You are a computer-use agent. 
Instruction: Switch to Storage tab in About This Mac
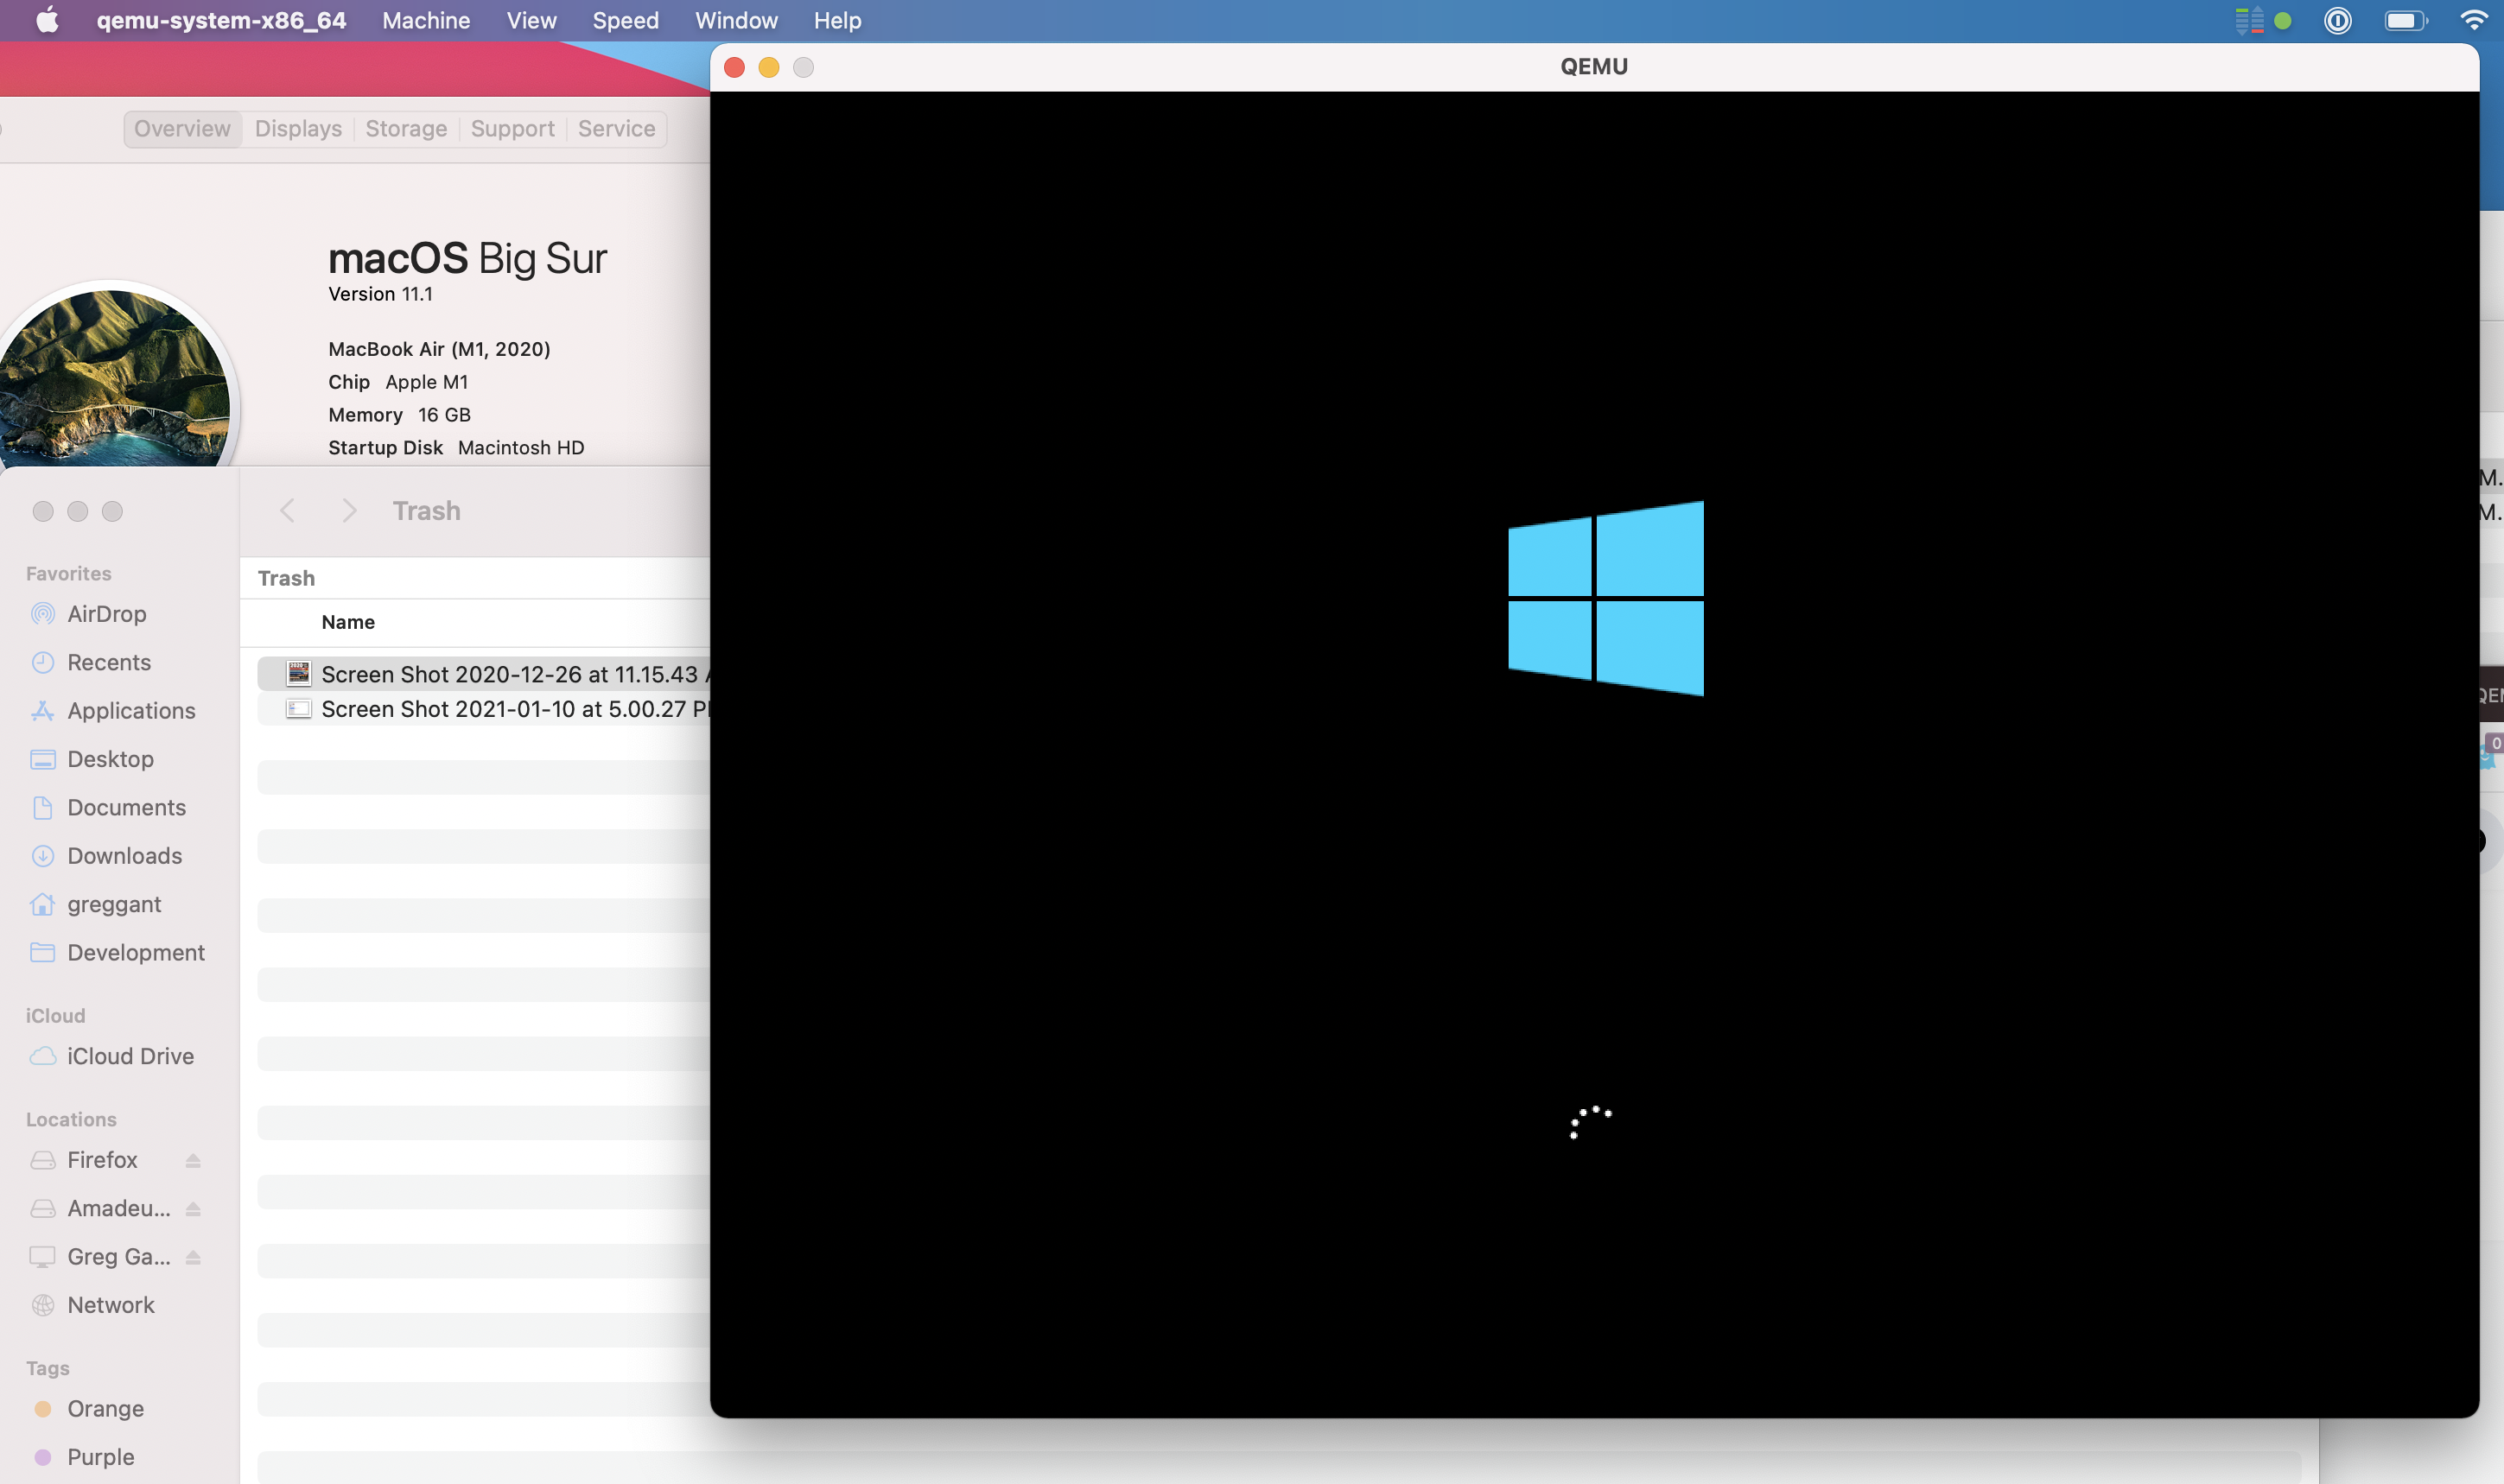click(406, 129)
